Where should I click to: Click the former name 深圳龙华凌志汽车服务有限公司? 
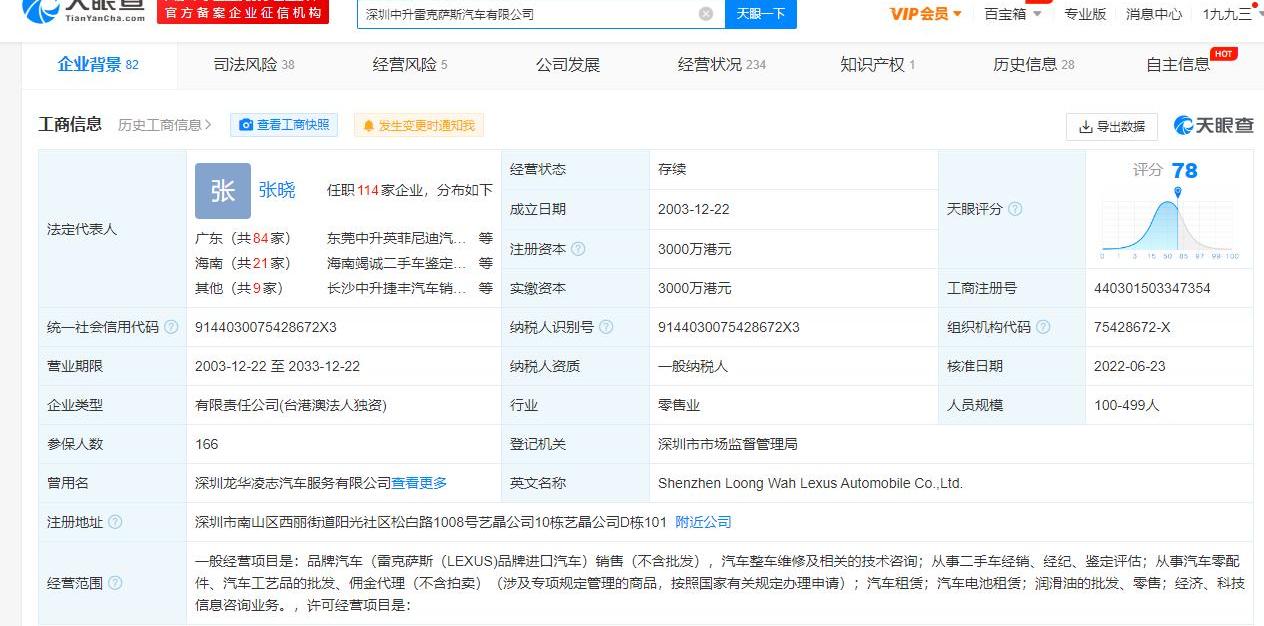click(x=293, y=483)
